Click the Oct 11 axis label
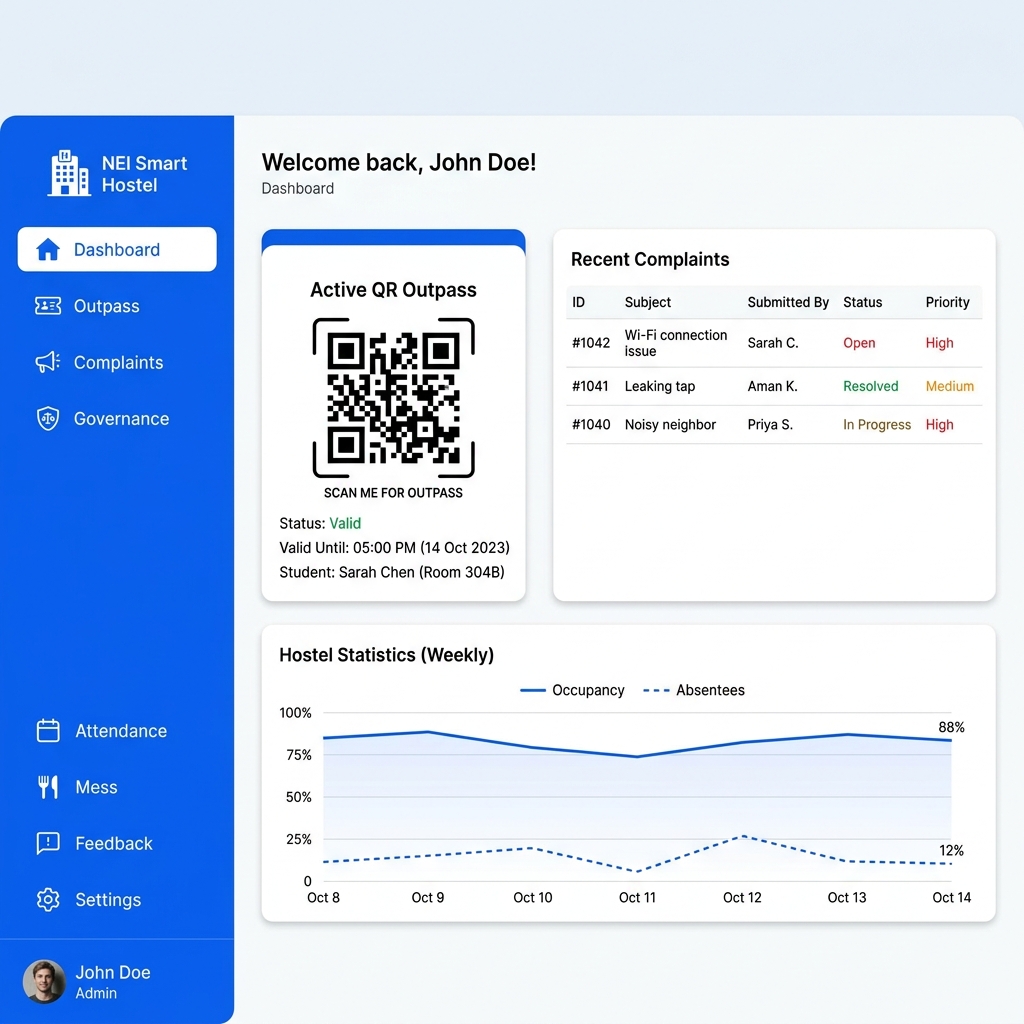Viewport: 1024px width, 1024px height. [637, 897]
